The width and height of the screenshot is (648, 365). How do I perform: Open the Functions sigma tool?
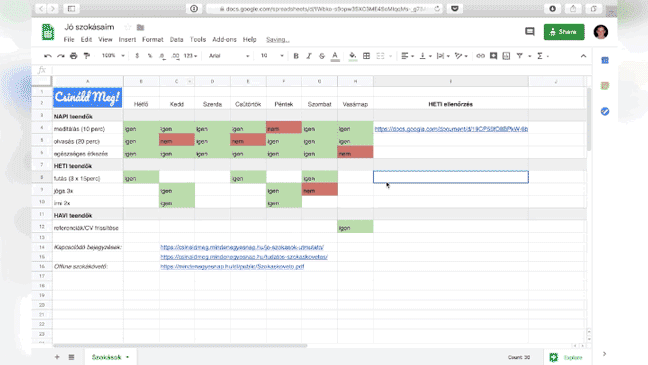pyautogui.click(x=540, y=56)
